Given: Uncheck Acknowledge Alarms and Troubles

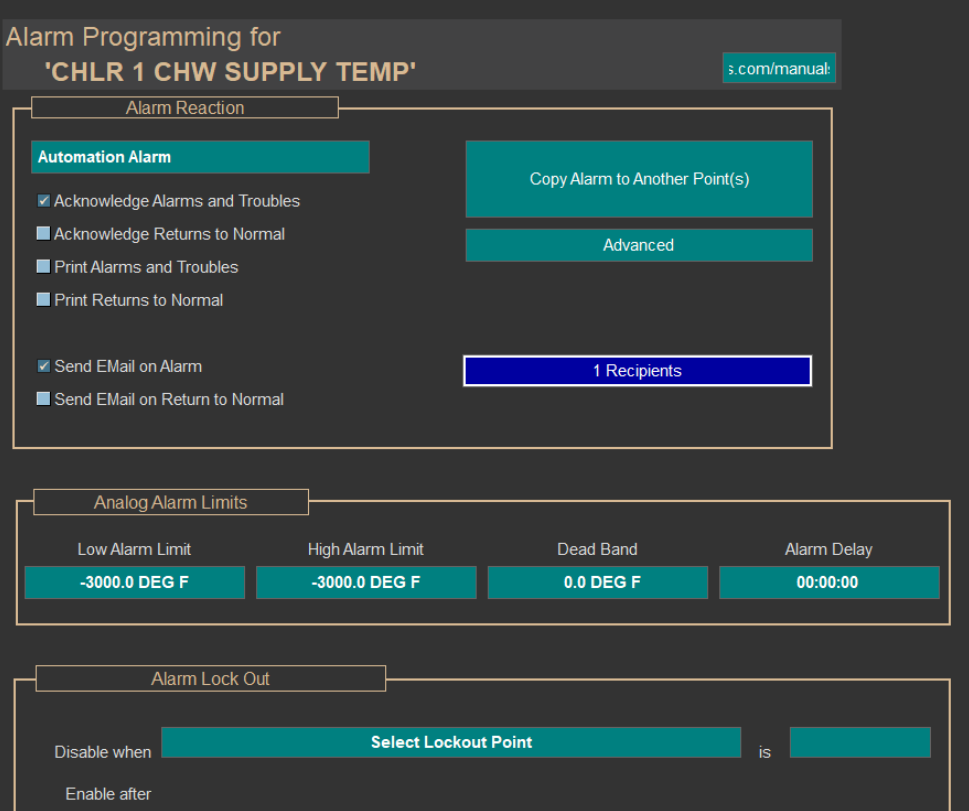Looking at the screenshot, I should [x=44, y=201].
